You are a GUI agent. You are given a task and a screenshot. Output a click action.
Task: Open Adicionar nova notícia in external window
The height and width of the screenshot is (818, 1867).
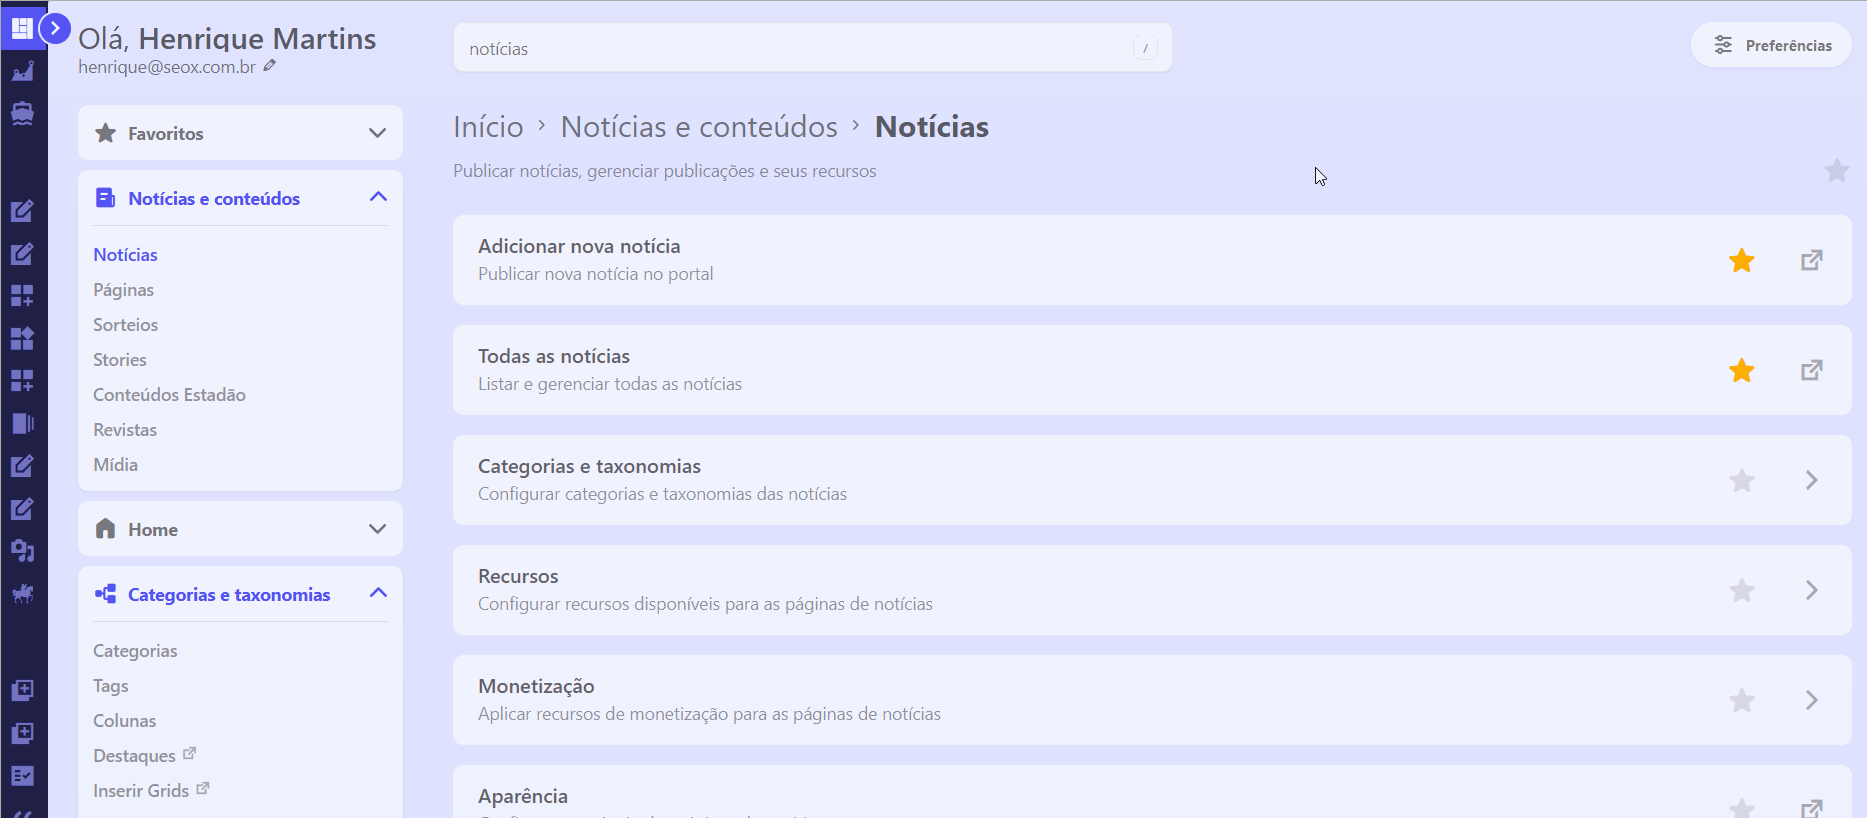pyautogui.click(x=1811, y=260)
